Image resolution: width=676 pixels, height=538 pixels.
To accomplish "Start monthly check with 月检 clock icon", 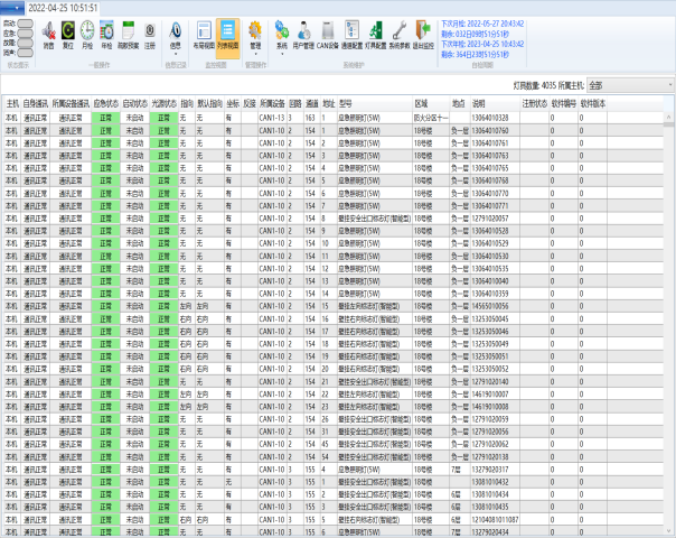I will pyautogui.click(x=87, y=33).
